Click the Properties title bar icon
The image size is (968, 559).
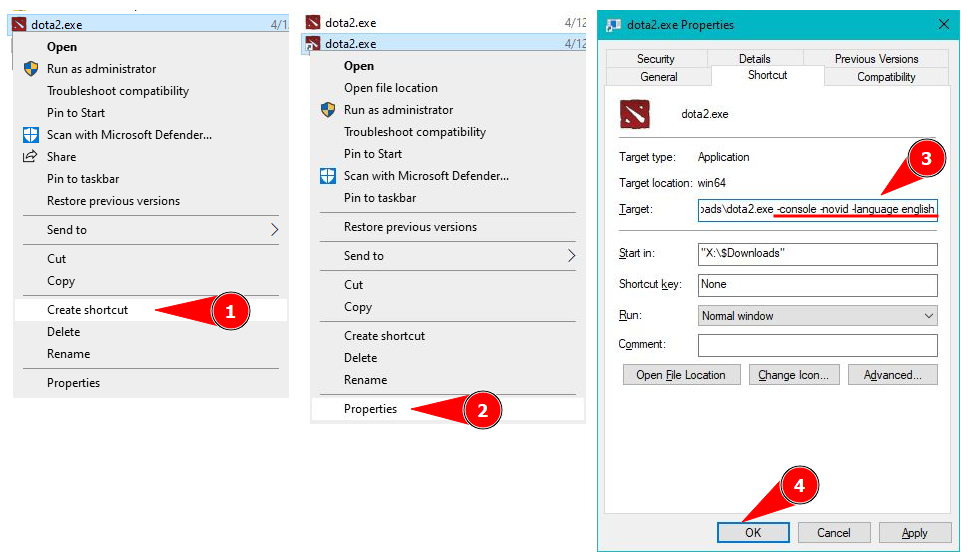tap(614, 25)
